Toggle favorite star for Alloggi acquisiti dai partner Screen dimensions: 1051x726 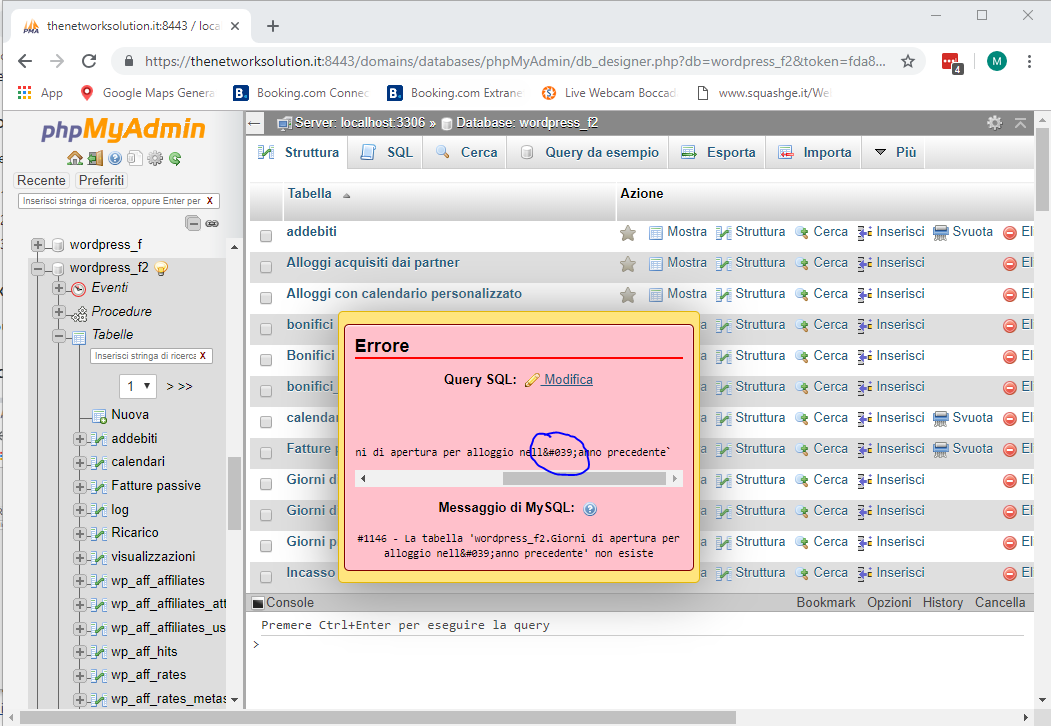pyautogui.click(x=628, y=263)
